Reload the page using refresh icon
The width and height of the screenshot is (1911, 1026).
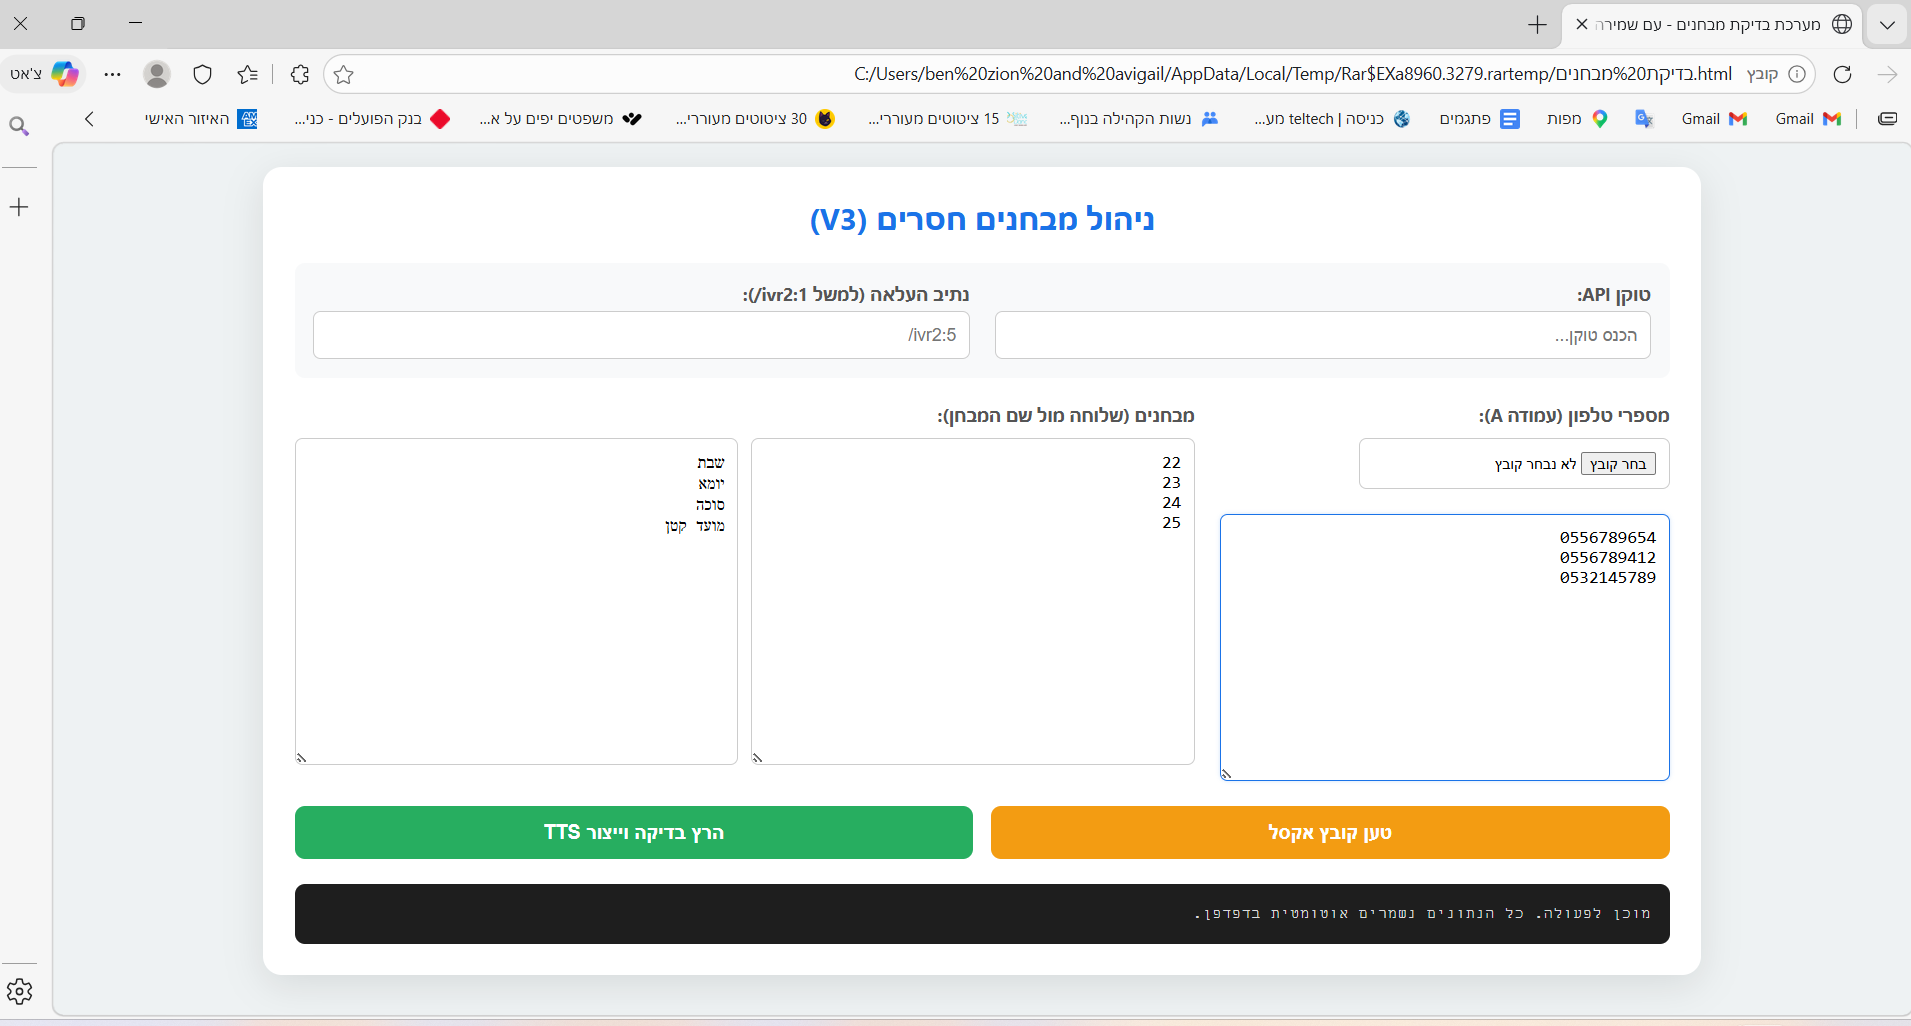tap(1842, 74)
